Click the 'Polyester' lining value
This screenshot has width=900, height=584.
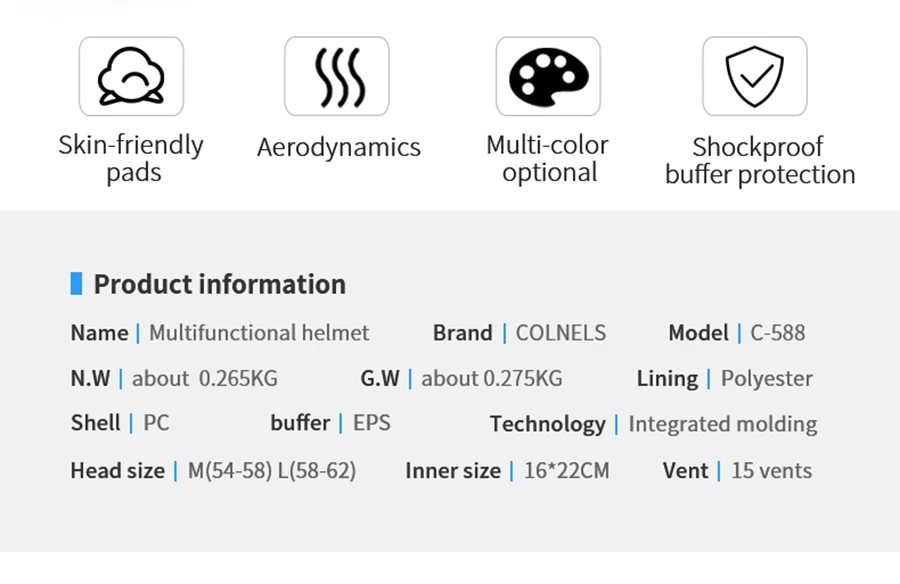pyautogui.click(x=766, y=378)
